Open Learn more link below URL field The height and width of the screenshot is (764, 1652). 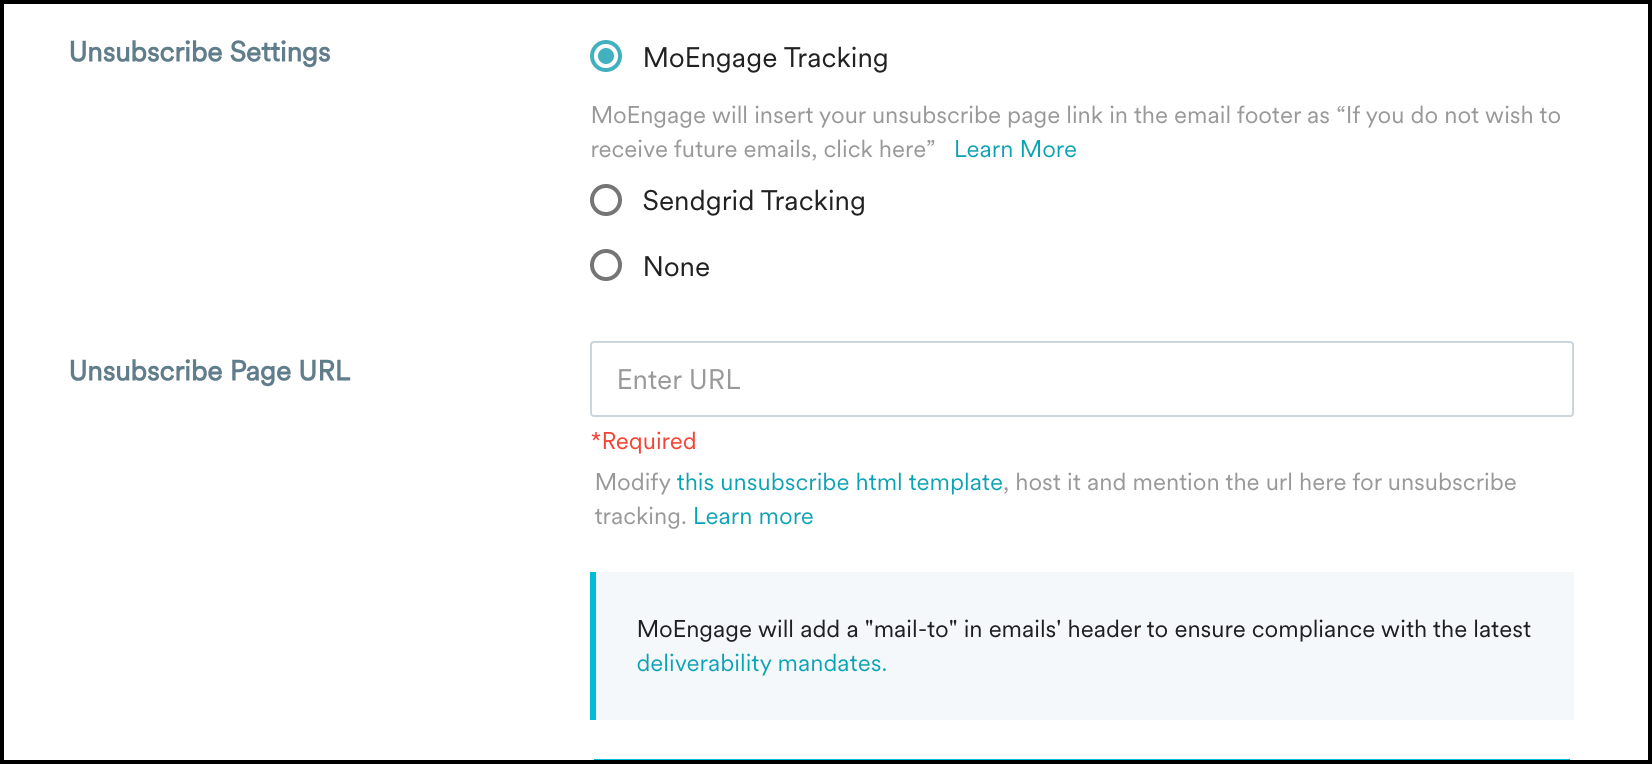(x=753, y=516)
